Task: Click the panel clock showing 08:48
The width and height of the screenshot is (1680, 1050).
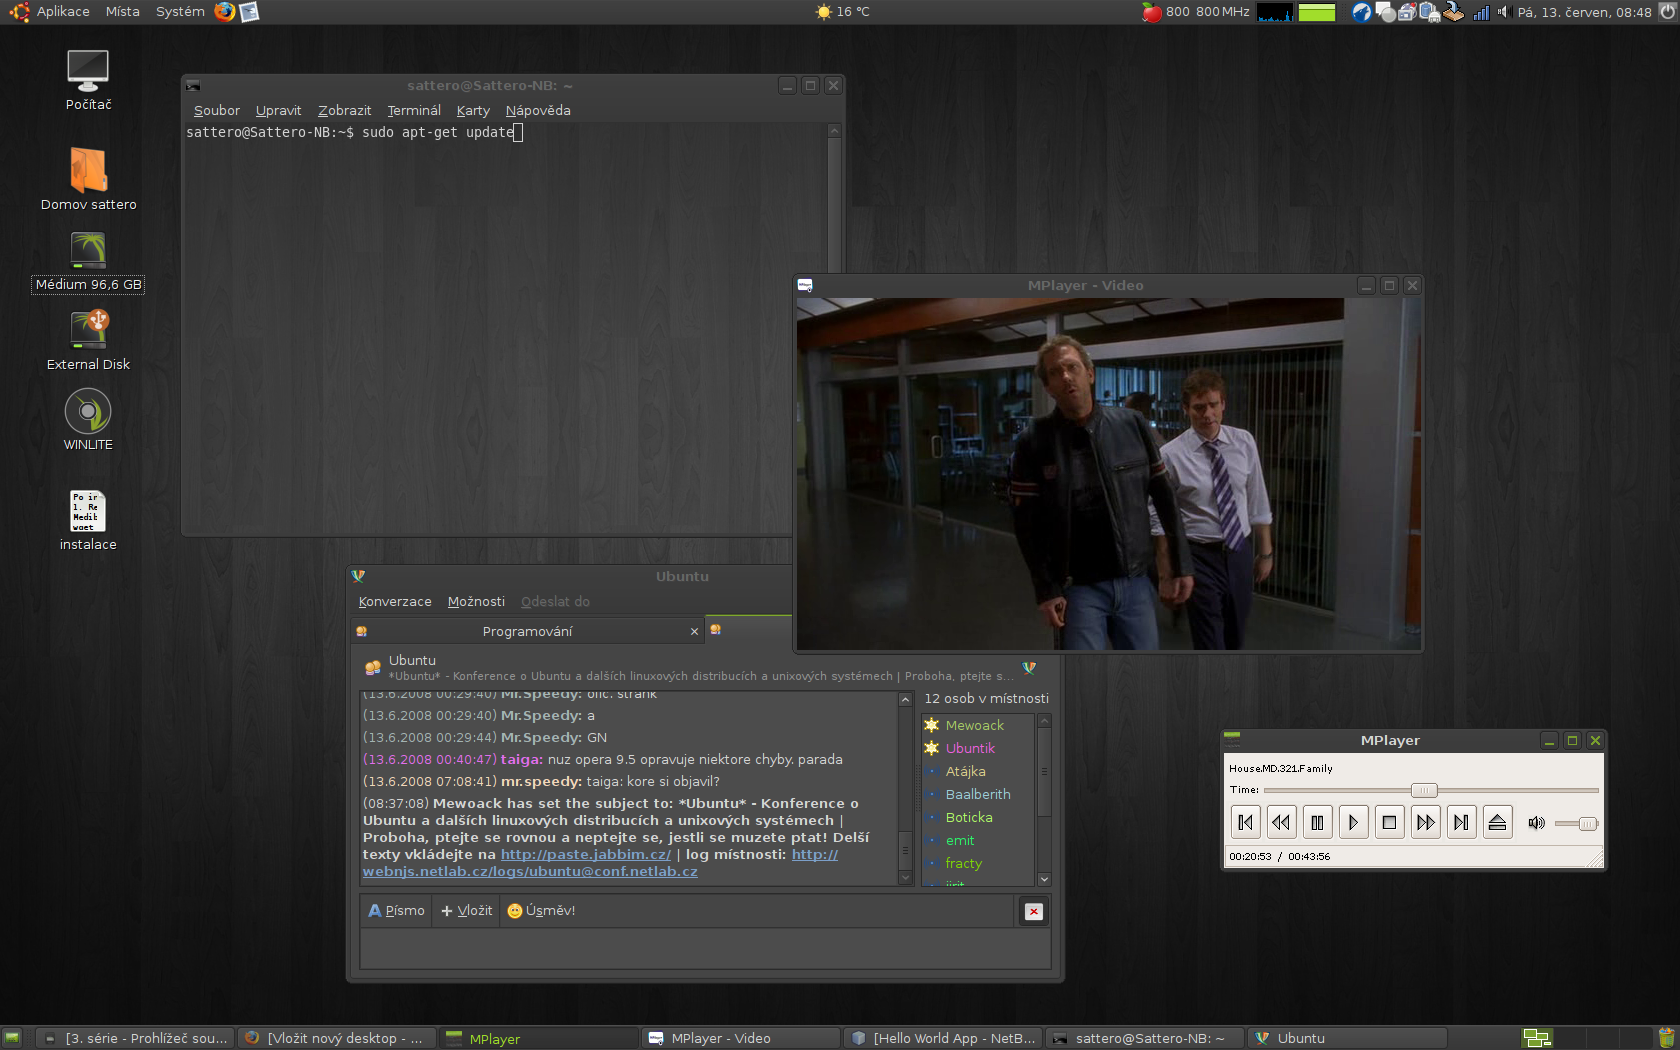Action: (x=1584, y=12)
